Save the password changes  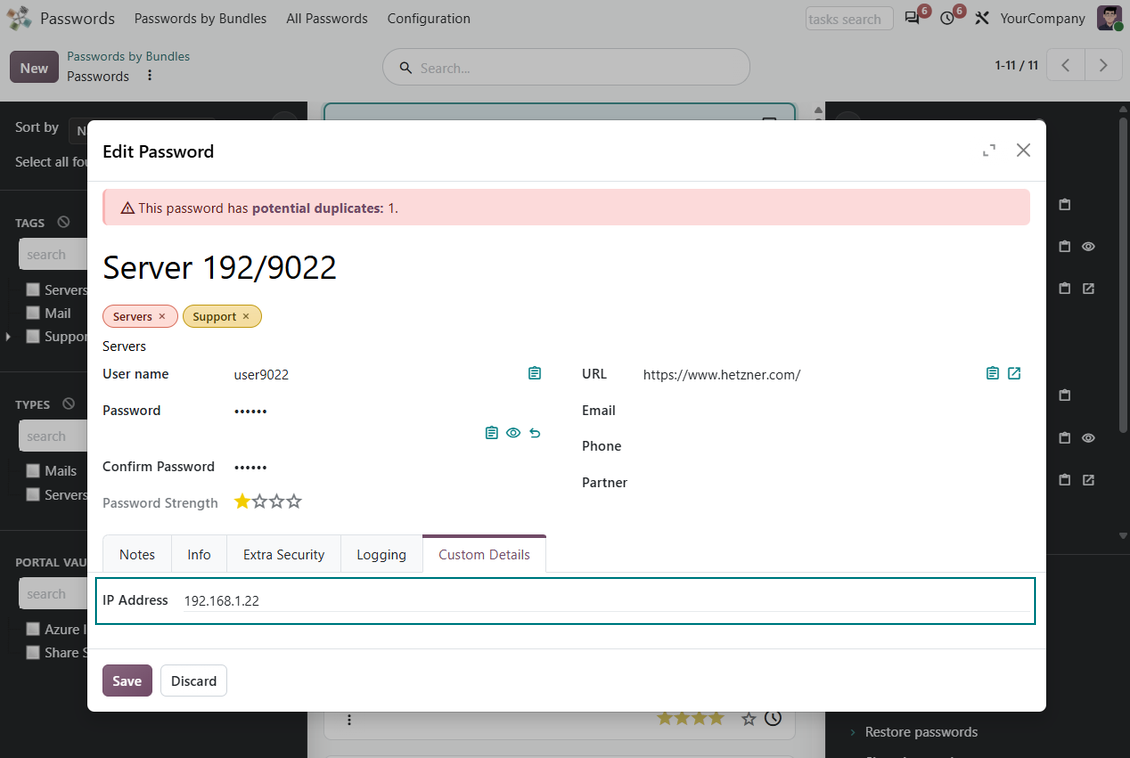tap(127, 681)
